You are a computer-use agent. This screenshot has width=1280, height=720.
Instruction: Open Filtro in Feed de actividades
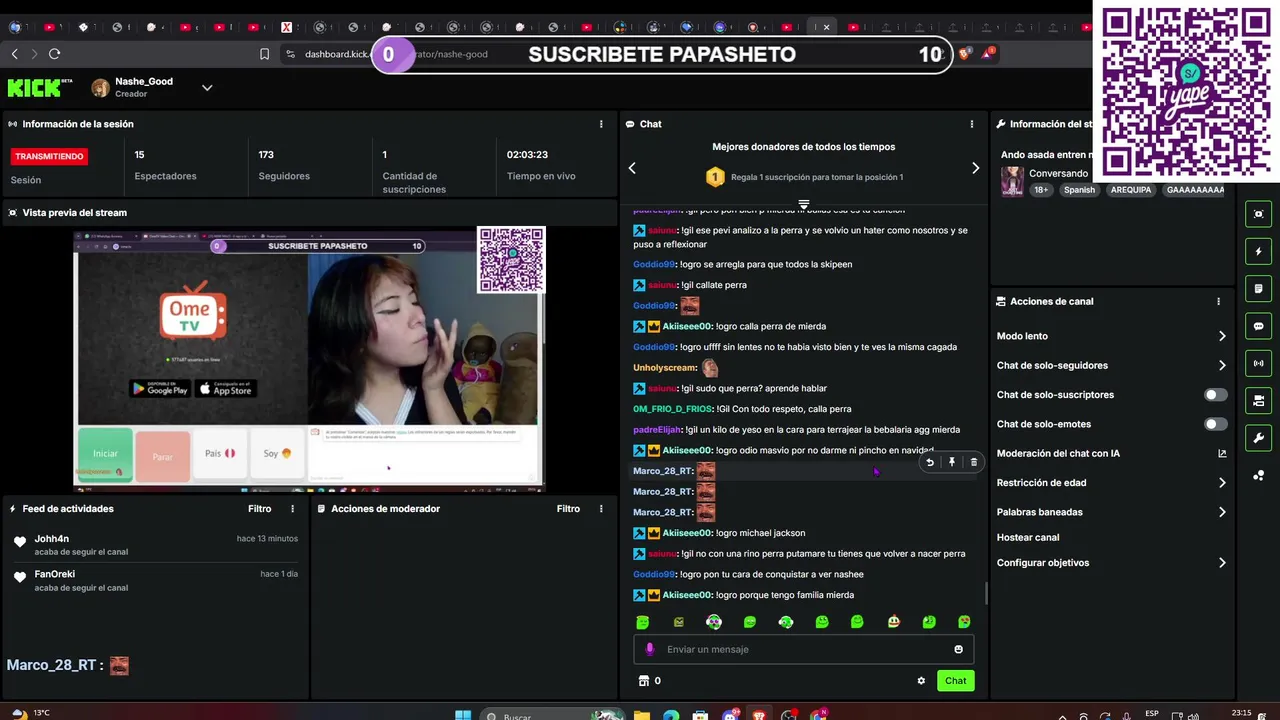[x=260, y=509]
